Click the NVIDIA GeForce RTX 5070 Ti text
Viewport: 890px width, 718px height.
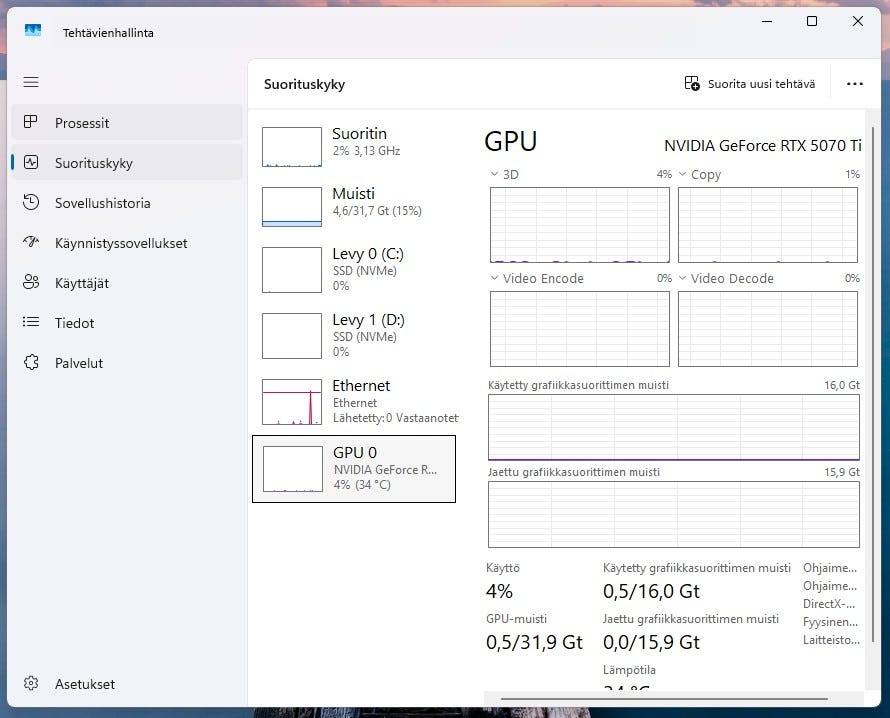tap(762, 146)
